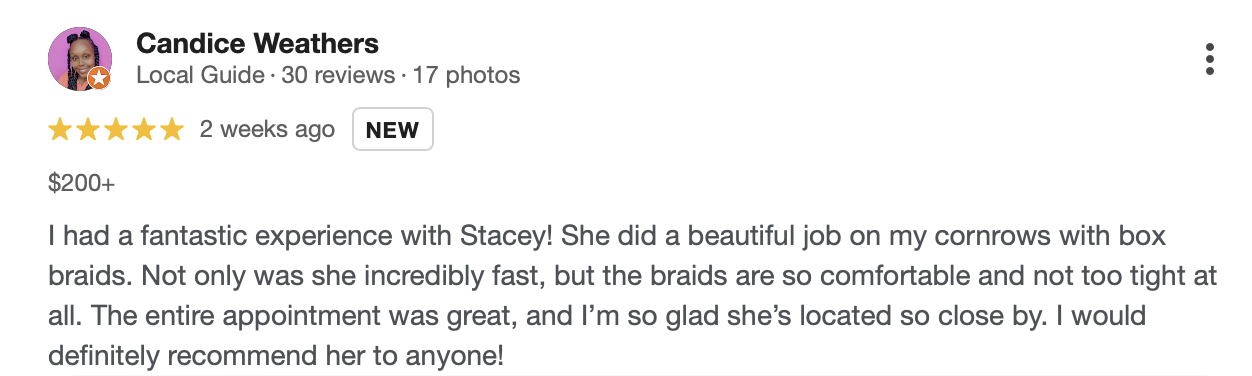
Task: Open the Candice Weathers reviewer name link
Action: click(257, 43)
